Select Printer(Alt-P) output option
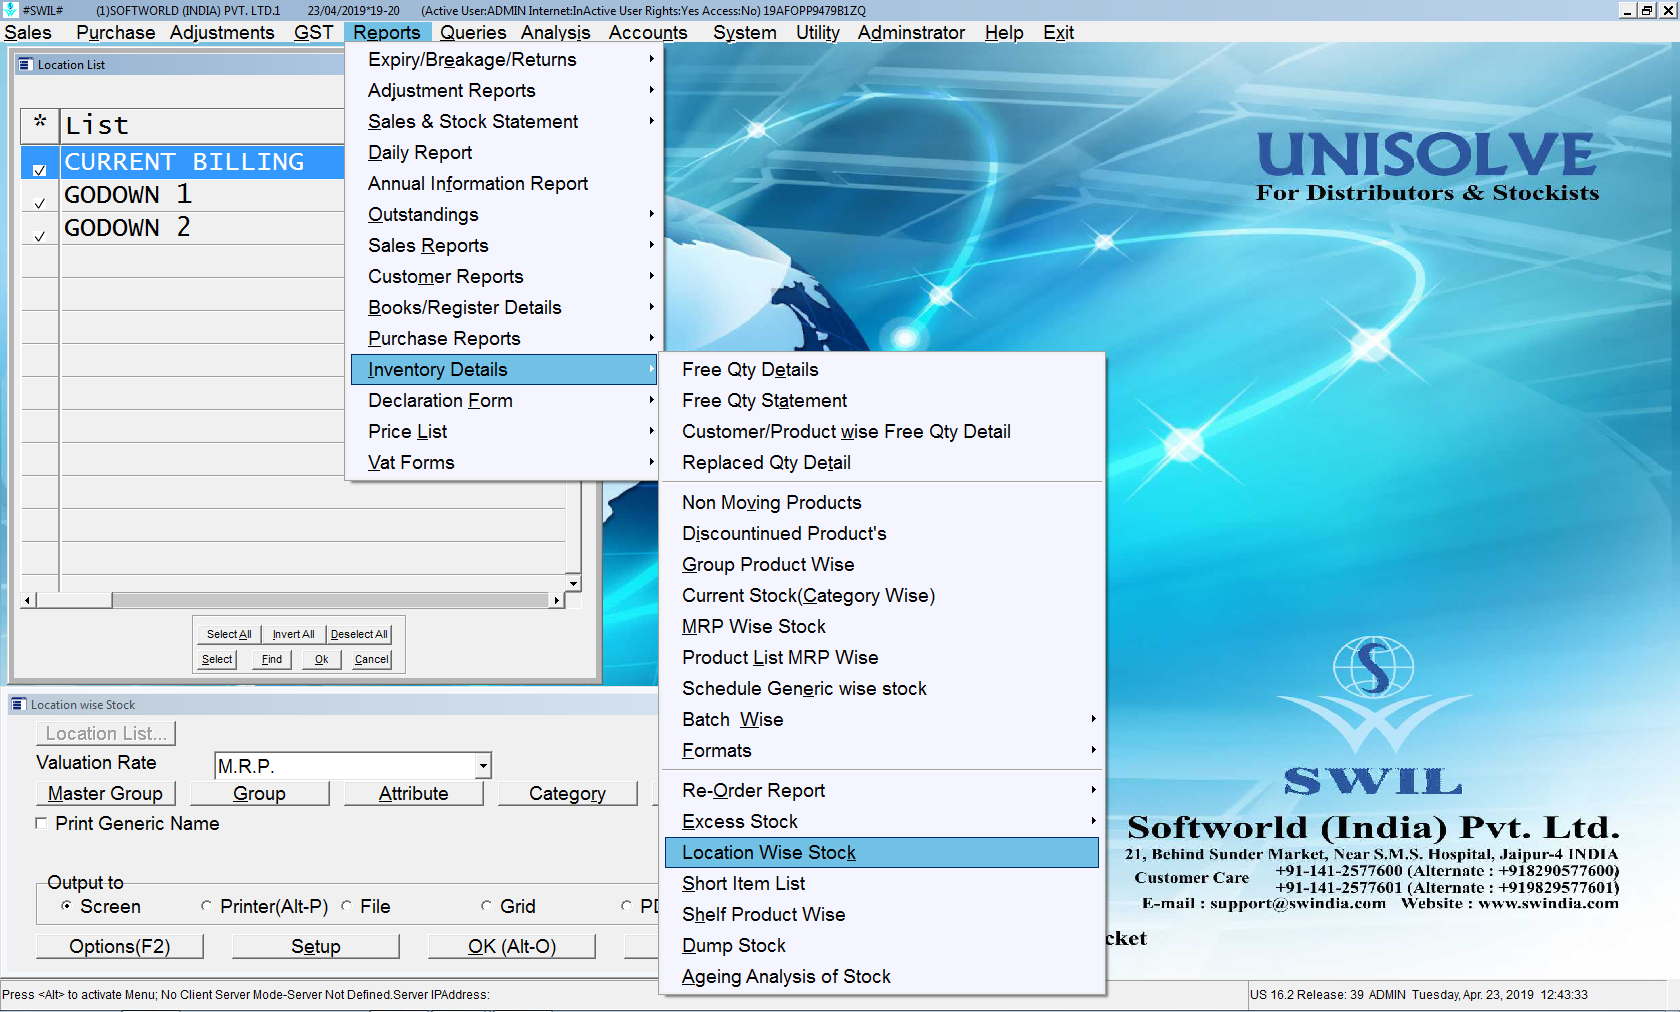 (206, 906)
